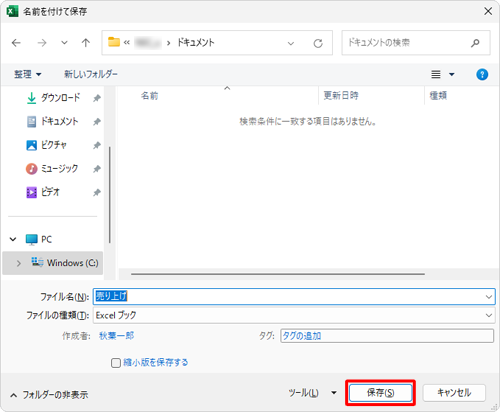
Task: Click the 保存(S) button
Action: [380, 393]
